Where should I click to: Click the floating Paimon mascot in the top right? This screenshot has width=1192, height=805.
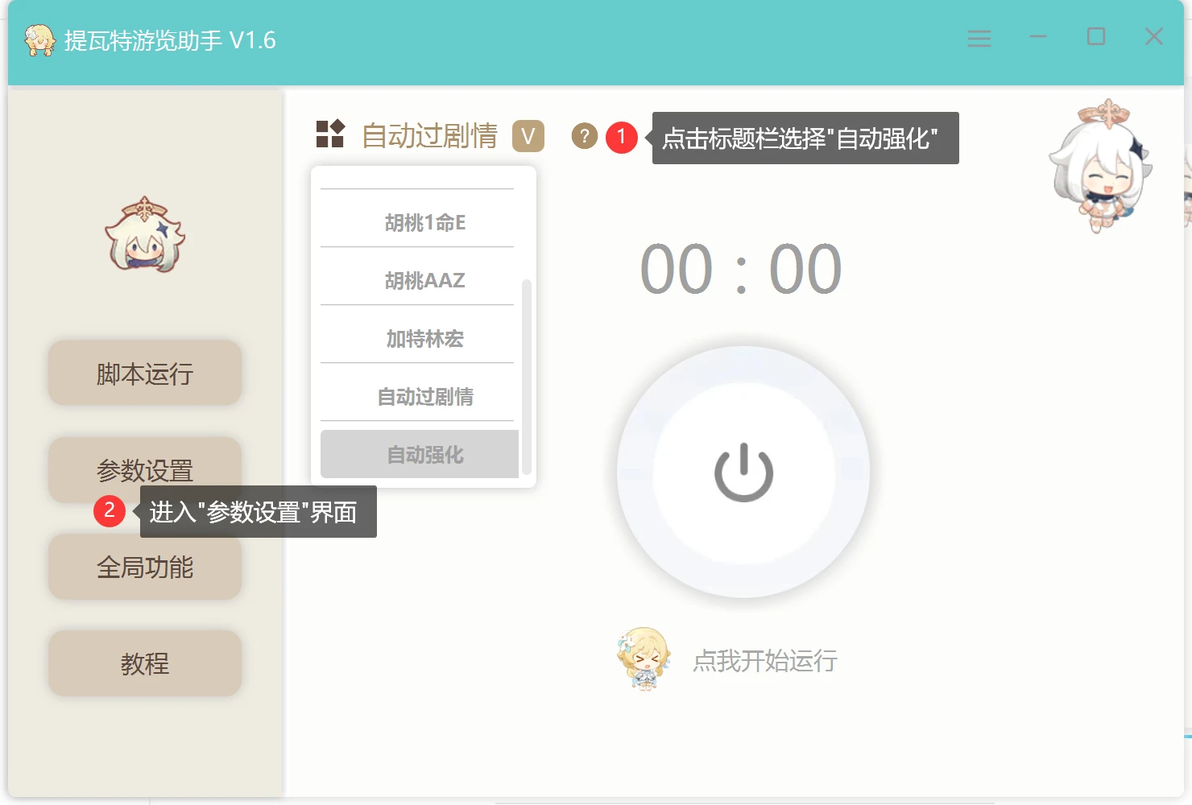(x=1100, y=166)
